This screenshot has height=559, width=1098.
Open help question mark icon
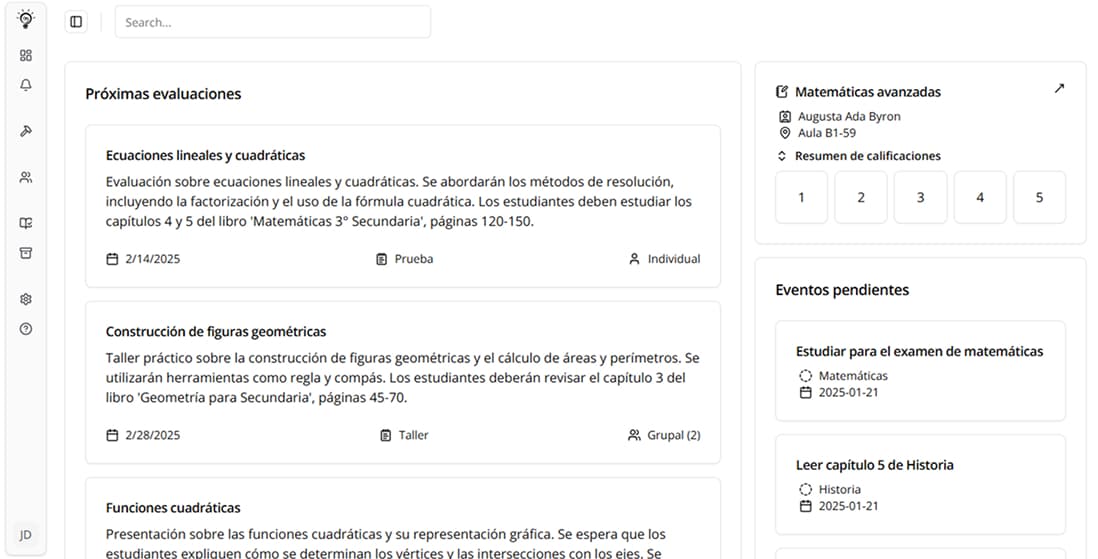tap(26, 329)
